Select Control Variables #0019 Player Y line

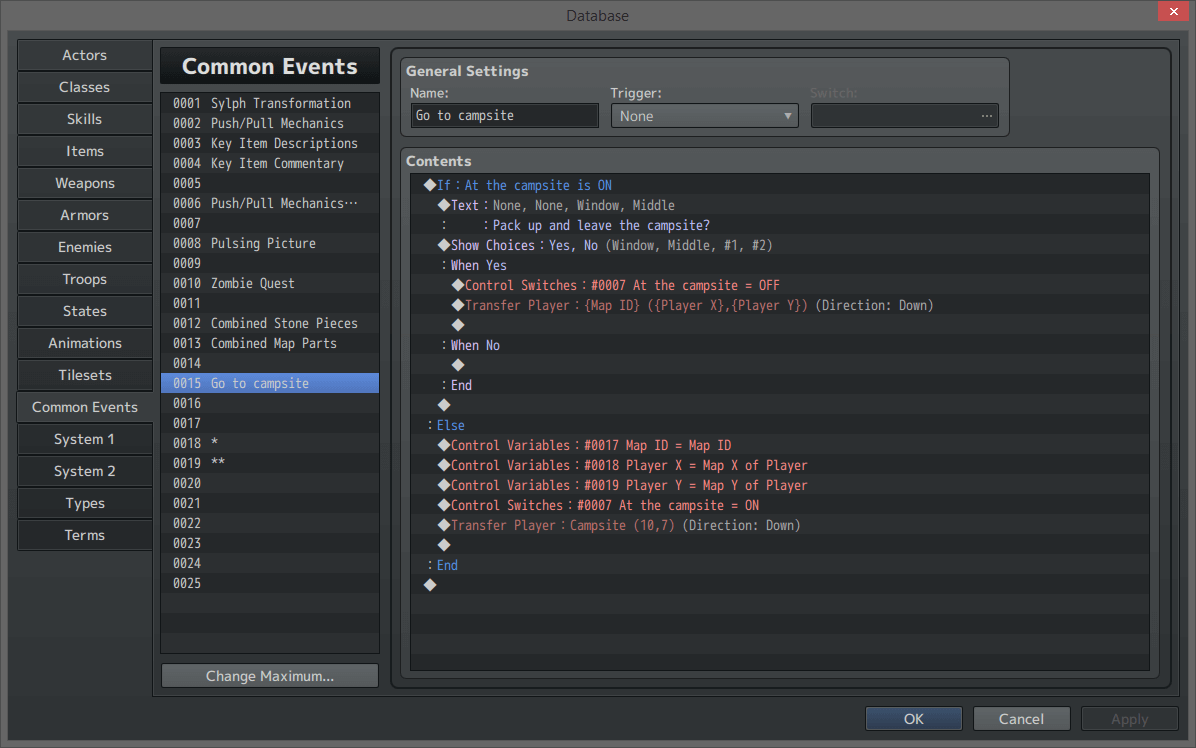pos(780,485)
